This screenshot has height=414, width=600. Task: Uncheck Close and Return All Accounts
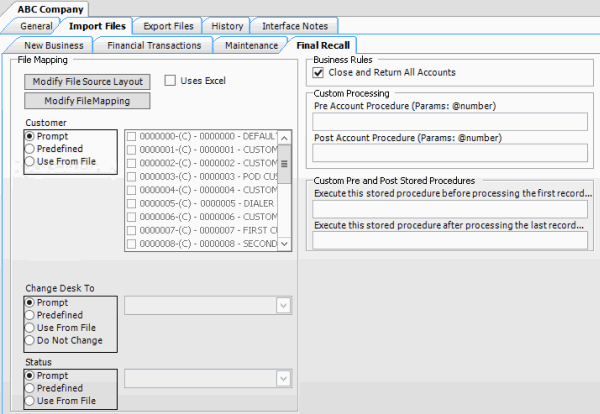point(319,73)
